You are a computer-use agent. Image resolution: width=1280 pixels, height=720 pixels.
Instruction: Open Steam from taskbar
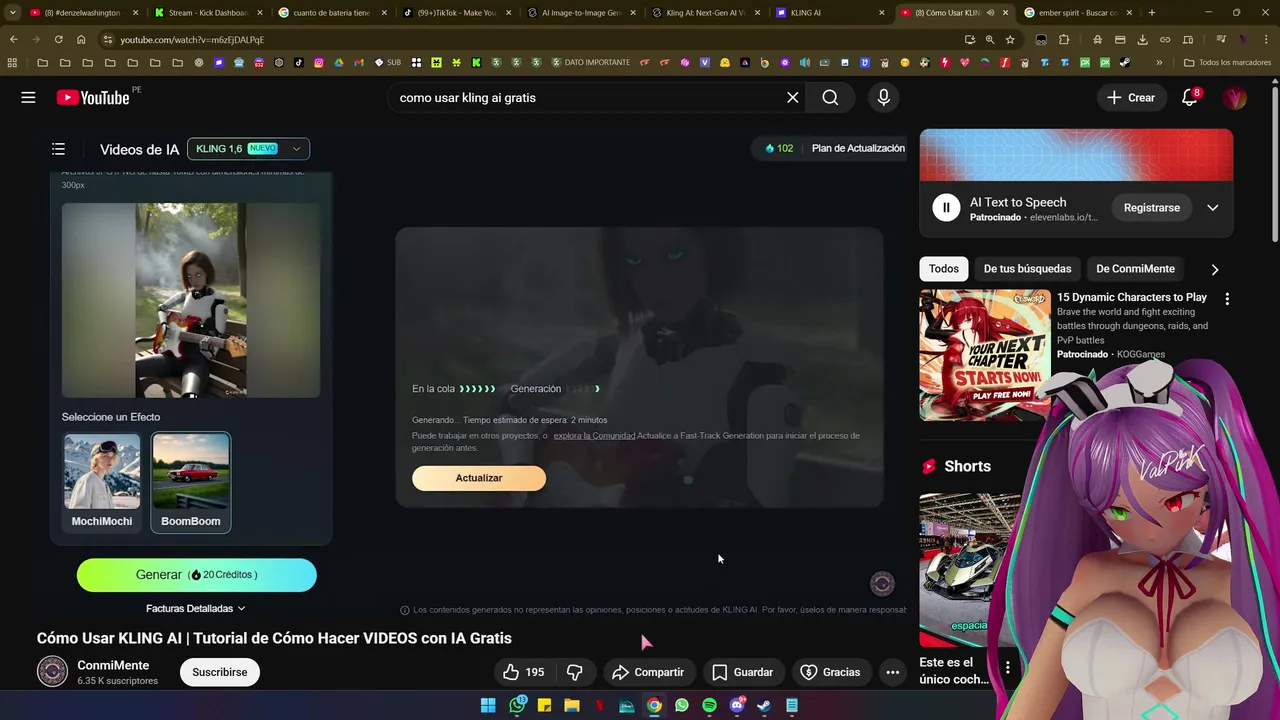pos(764,705)
